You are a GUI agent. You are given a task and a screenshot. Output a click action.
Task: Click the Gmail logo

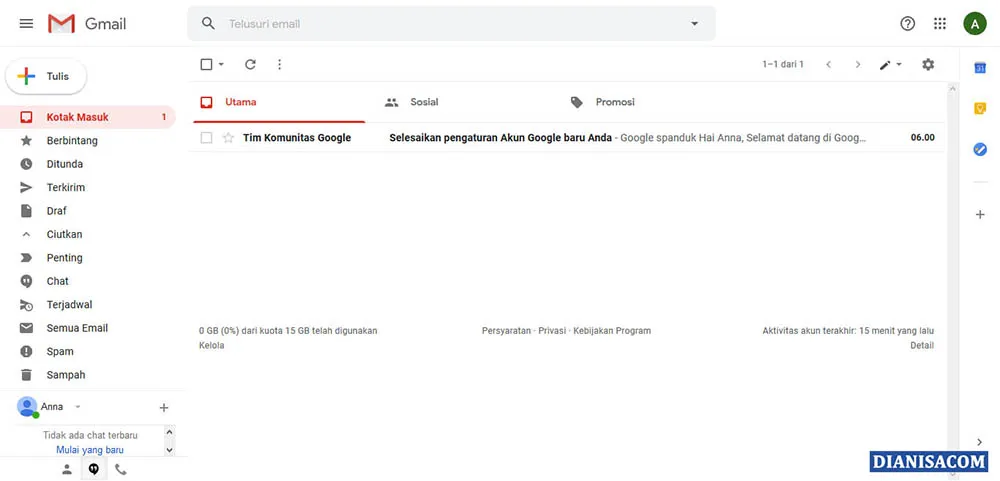pyautogui.click(x=87, y=24)
